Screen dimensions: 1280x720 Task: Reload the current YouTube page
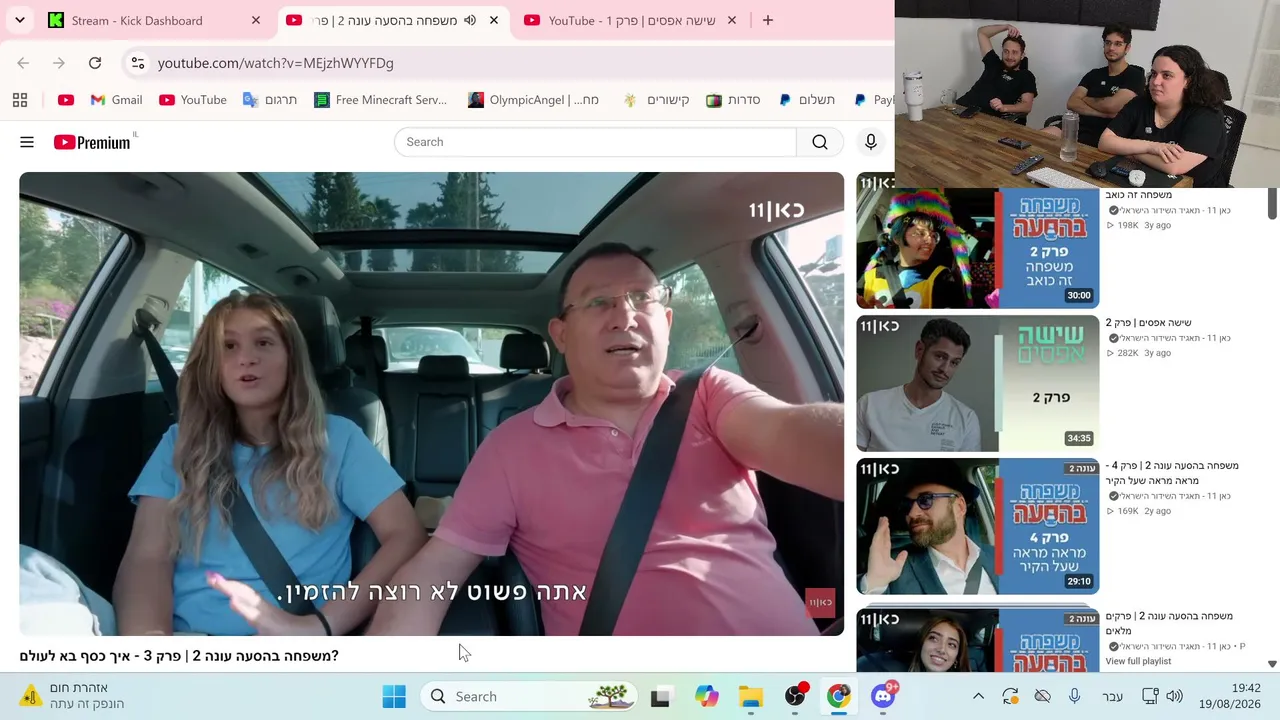coord(95,63)
